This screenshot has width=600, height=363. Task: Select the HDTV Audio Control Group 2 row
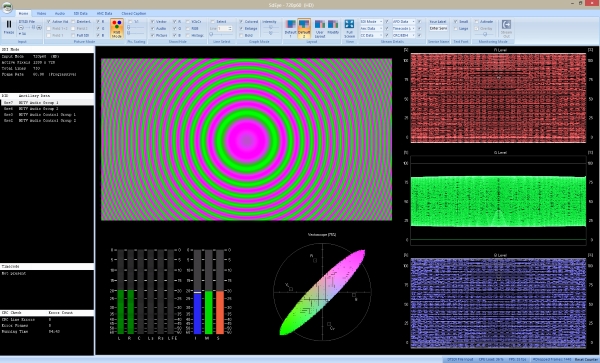[x=47, y=120]
